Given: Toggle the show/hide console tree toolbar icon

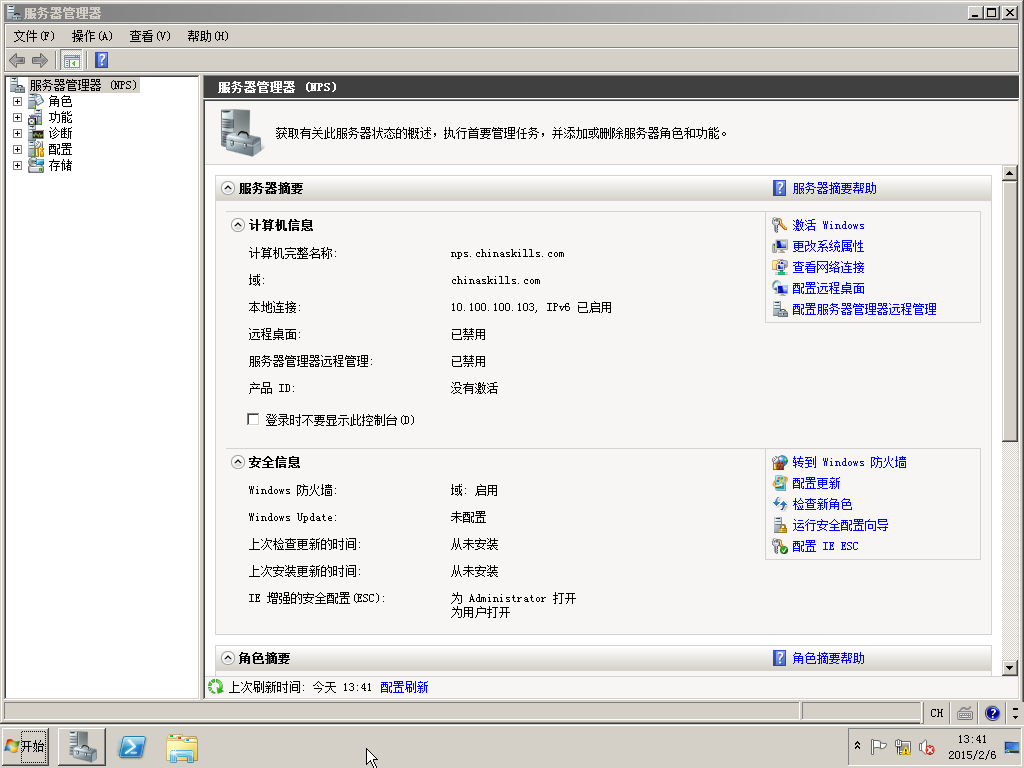Looking at the screenshot, I should tap(71, 61).
